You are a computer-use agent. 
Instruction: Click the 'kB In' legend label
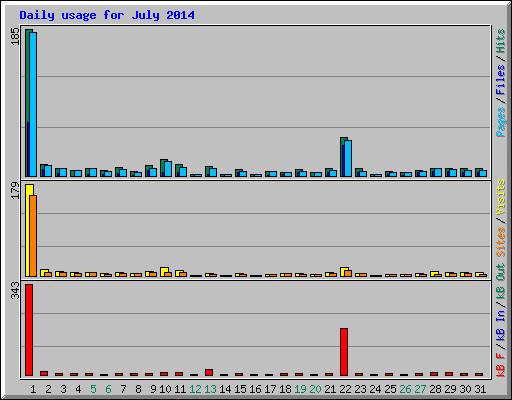coord(501,327)
